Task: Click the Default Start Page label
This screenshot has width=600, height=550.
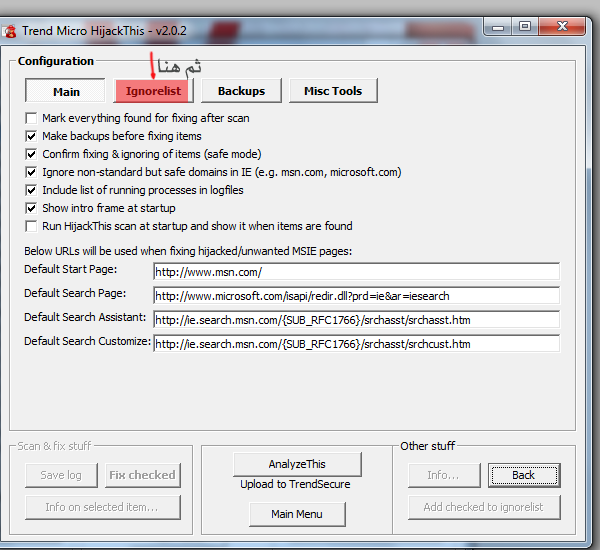Action: (x=70, y=269)
